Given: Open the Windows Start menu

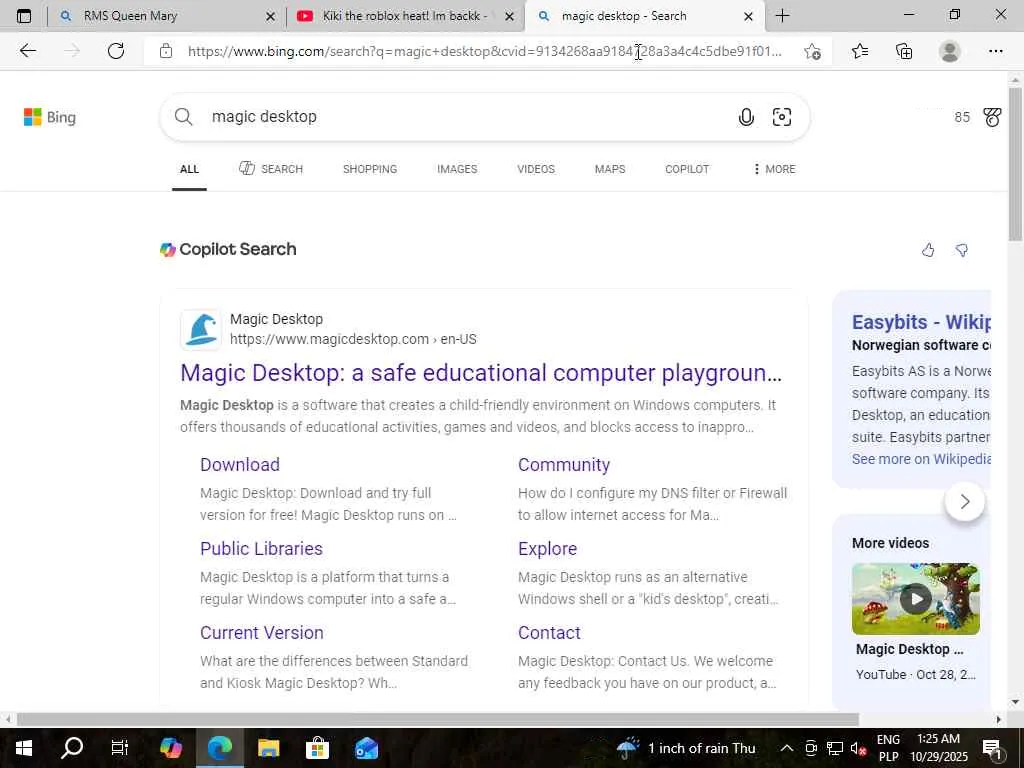Looking at the screenshot, I should point(24,748).
